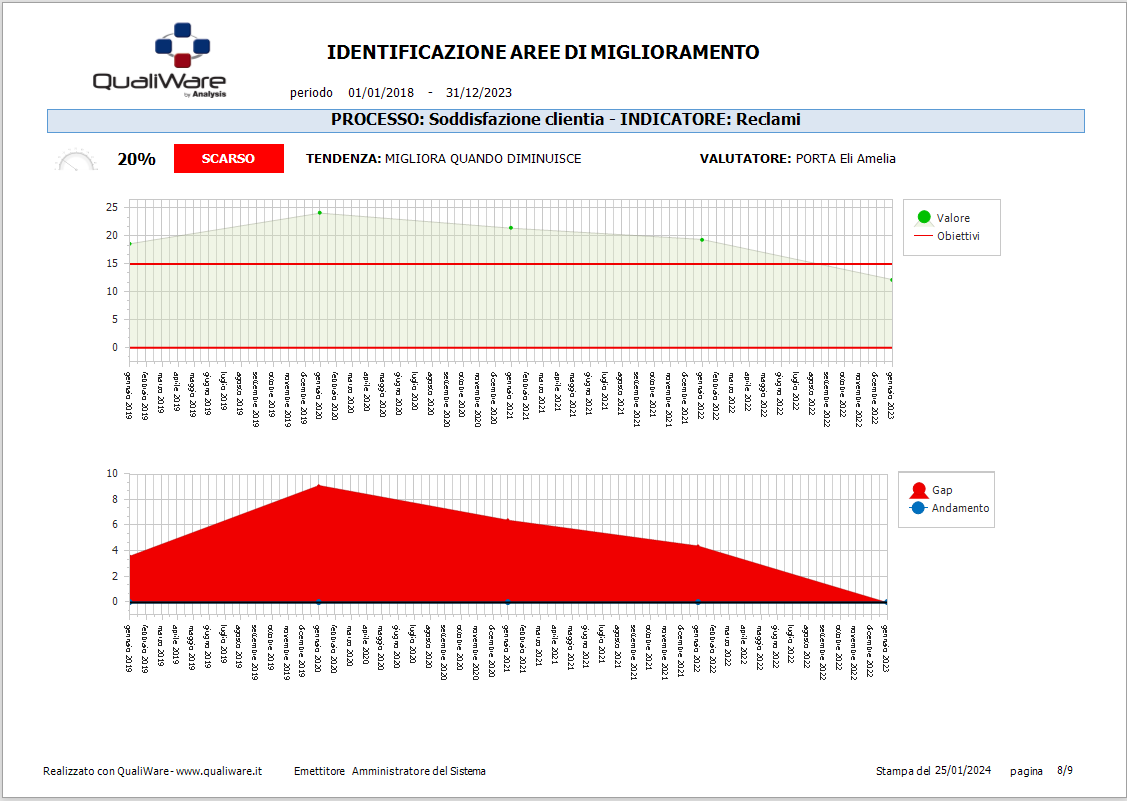Viewport: 1127px width, 801px height.
Task: Click the QualiWare logo
Action: [159, 63]
